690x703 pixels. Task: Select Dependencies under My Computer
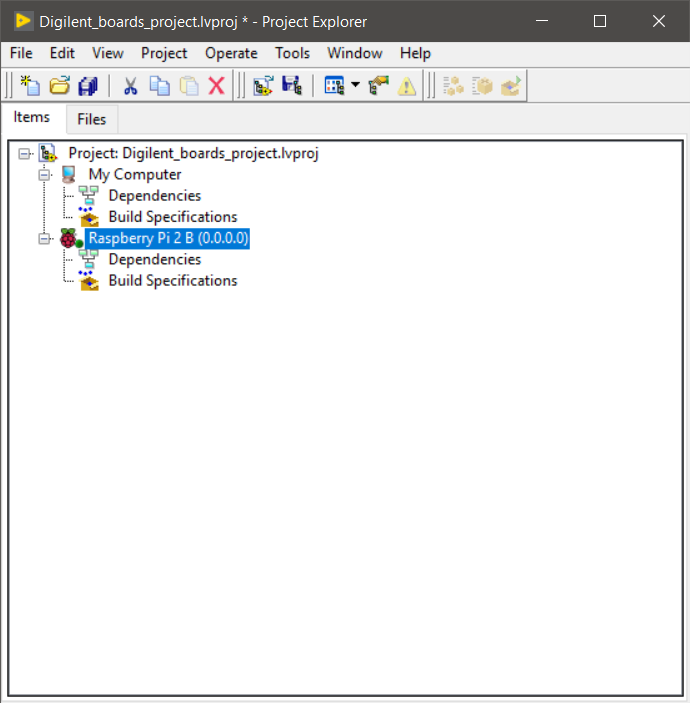(155, 195)
